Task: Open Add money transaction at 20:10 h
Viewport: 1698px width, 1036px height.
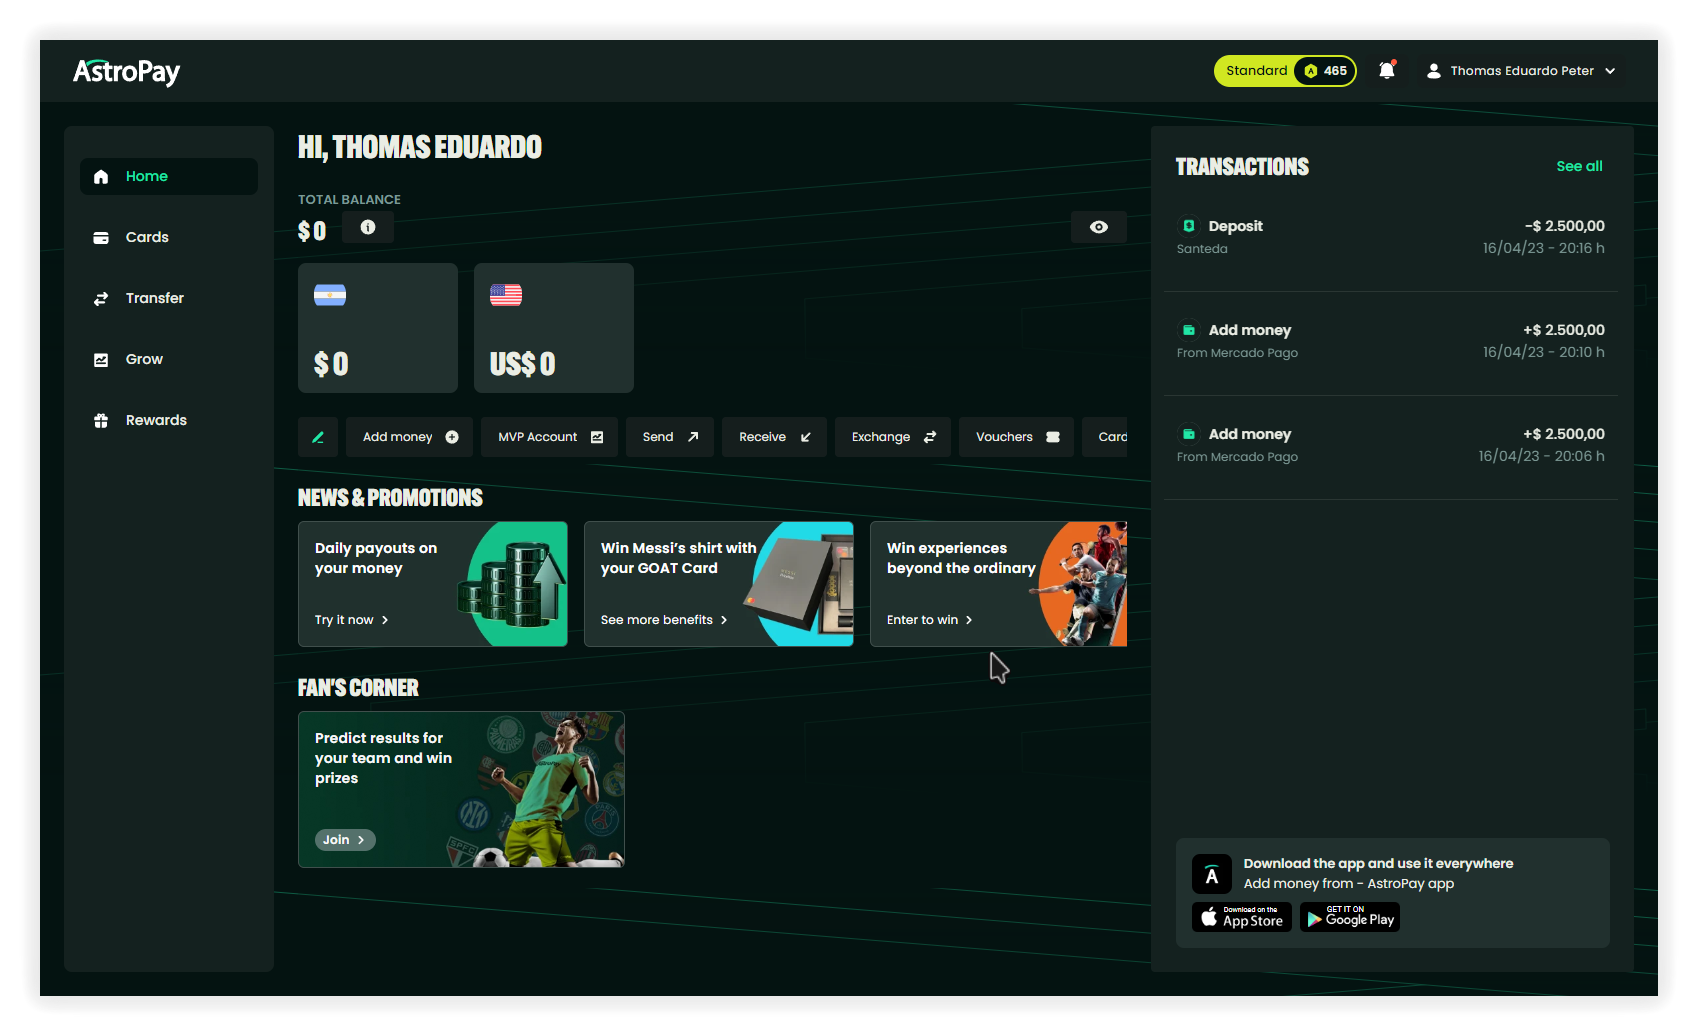Action: (x=1391, y=342)
